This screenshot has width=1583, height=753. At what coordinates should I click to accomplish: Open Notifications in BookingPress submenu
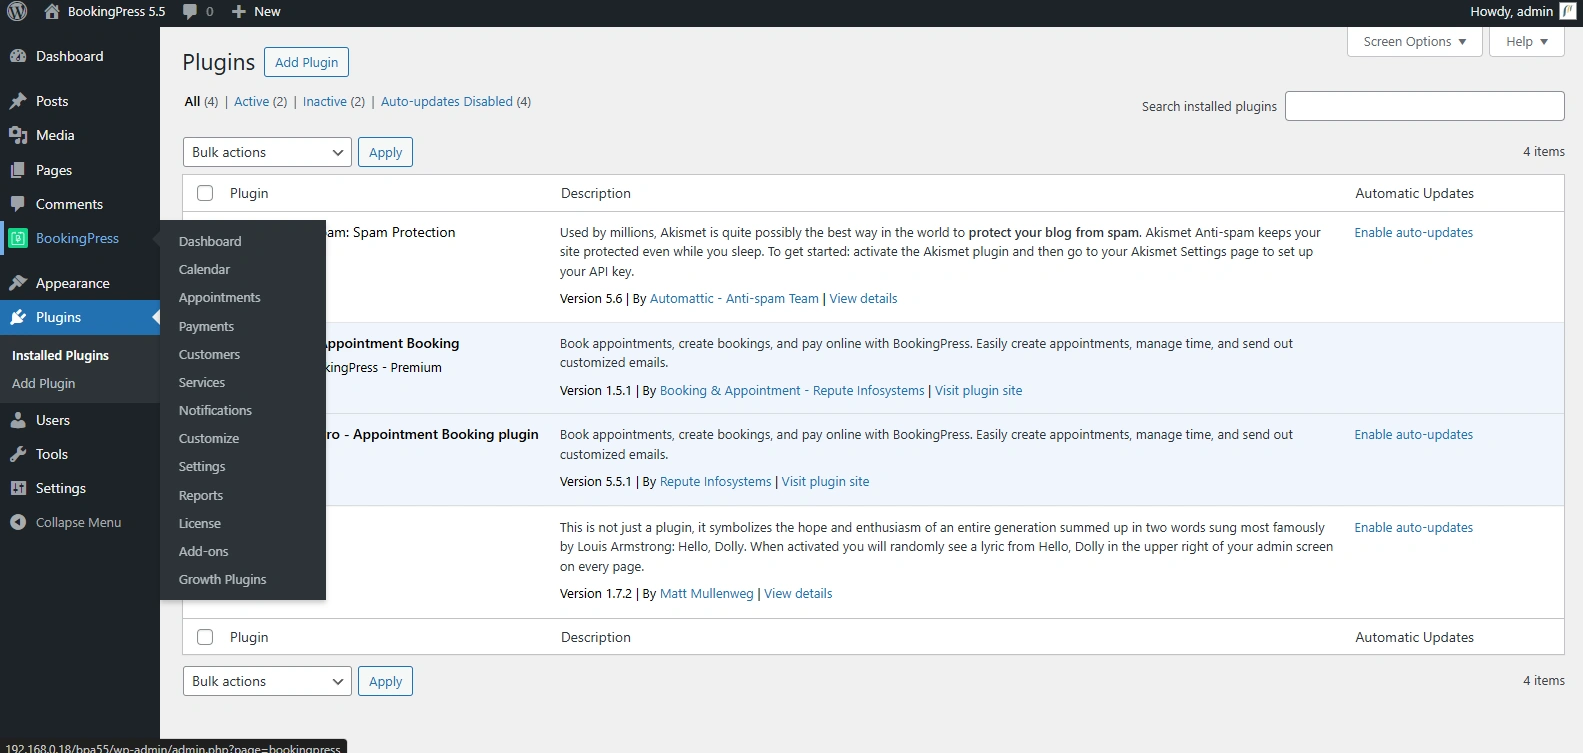click(215, 411)
